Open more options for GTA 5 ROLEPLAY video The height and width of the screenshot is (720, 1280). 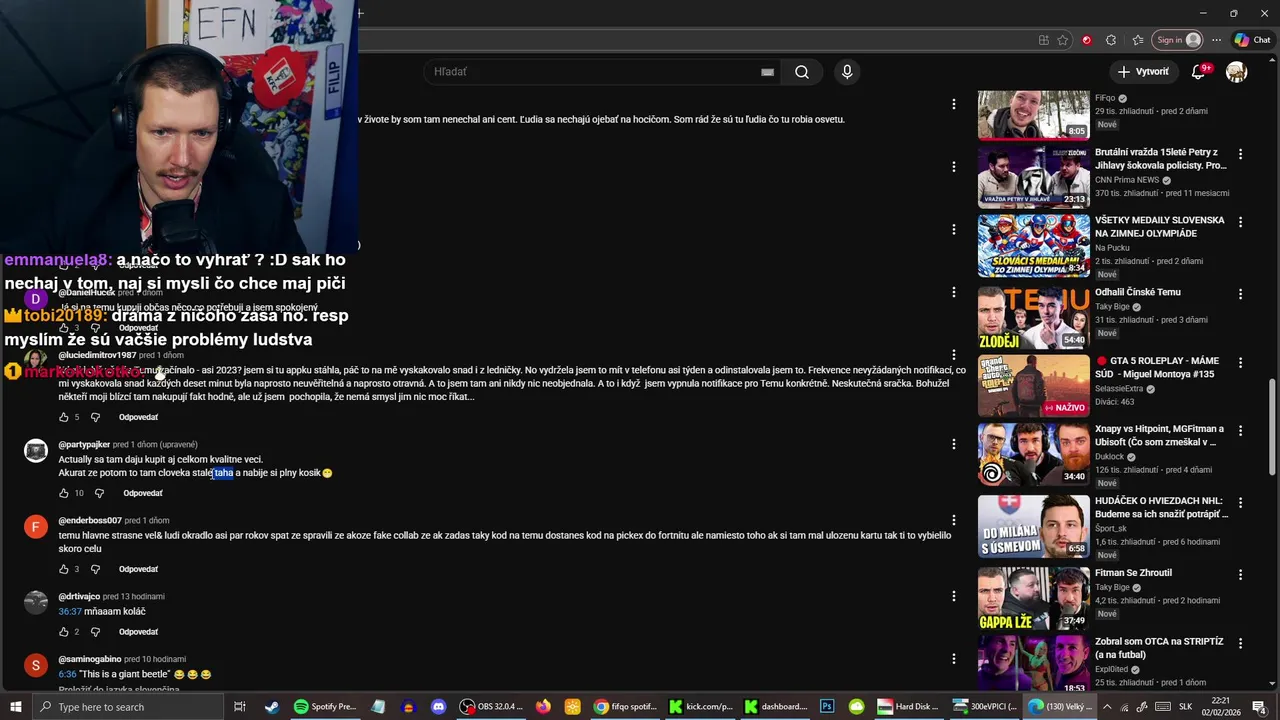pyautogui.click(x=1240, y=363)
